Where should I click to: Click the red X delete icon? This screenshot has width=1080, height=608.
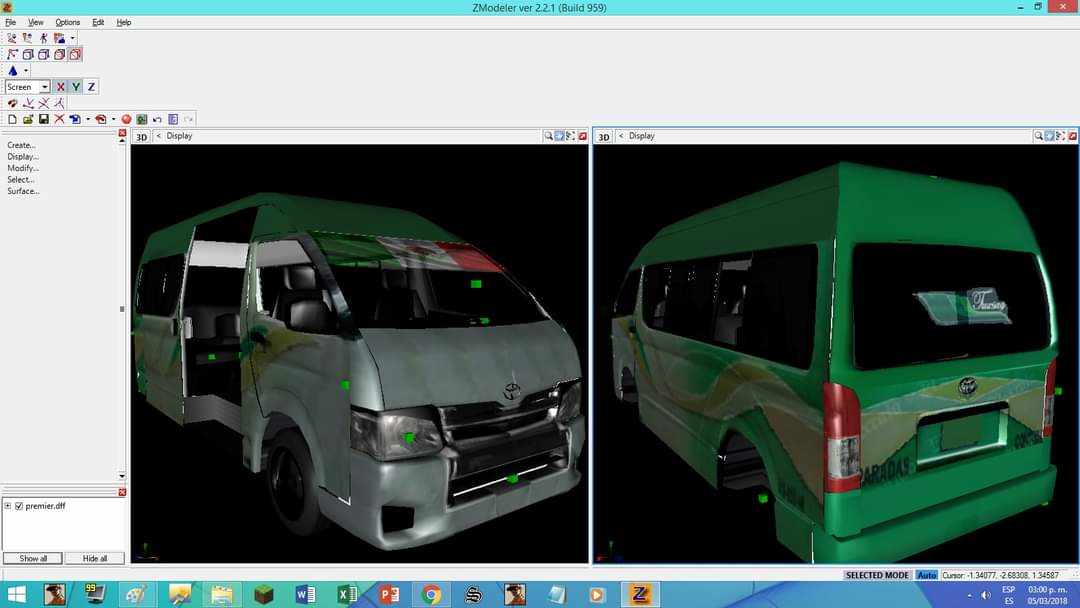click(59, 119)
